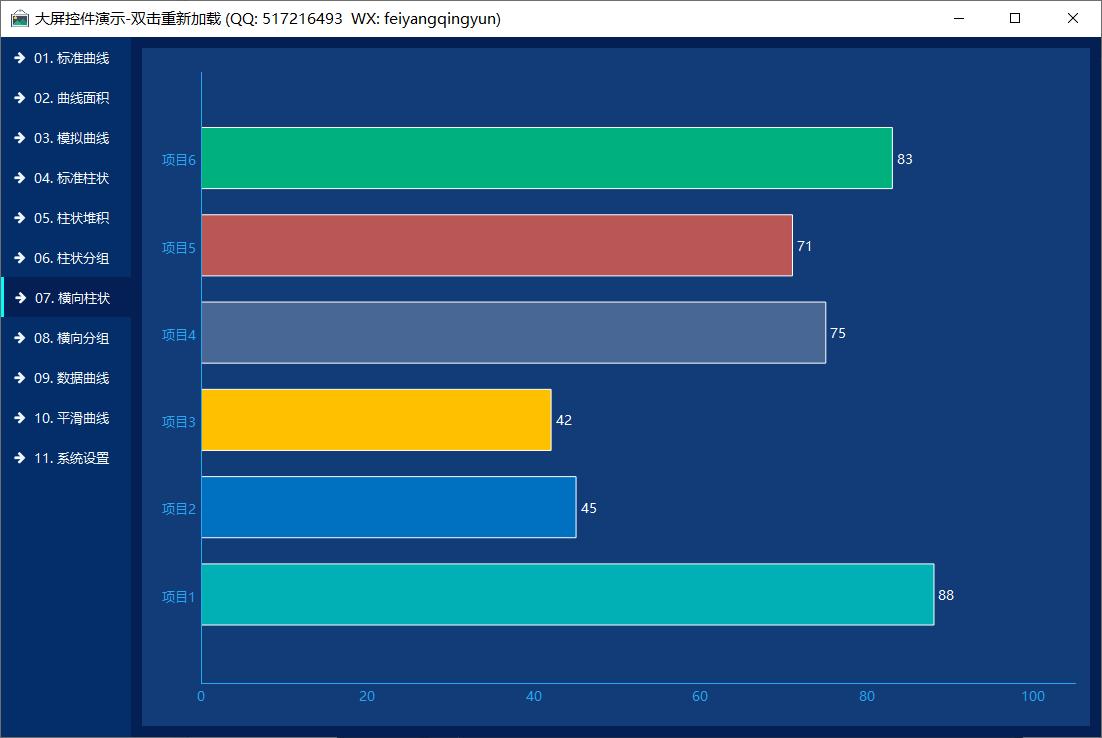
Task: Open the 04. 标准柱状 chart page
Action: [x=70, y=178]
